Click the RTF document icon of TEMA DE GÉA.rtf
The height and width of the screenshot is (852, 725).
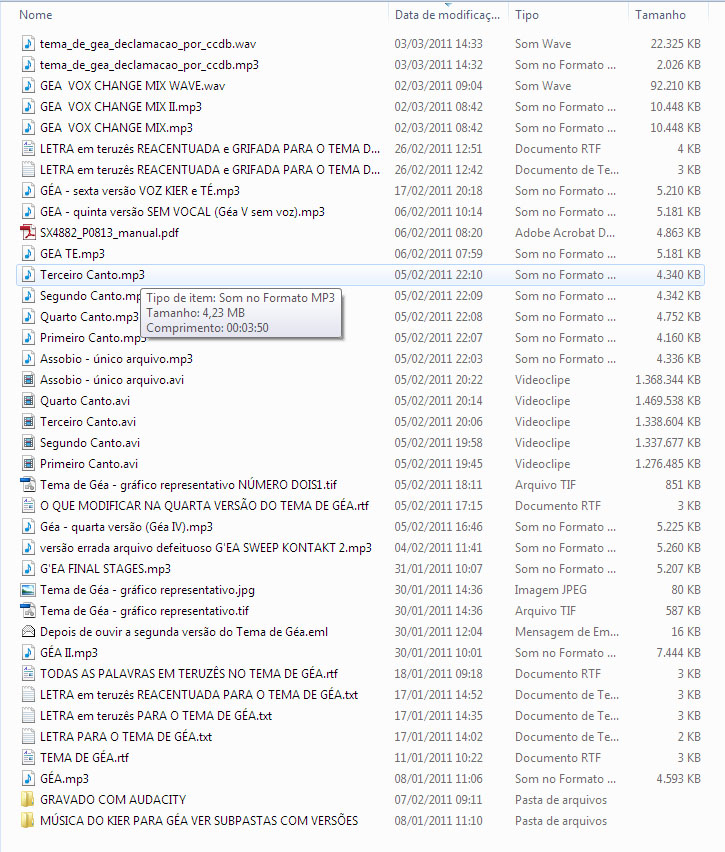(28, 758)
